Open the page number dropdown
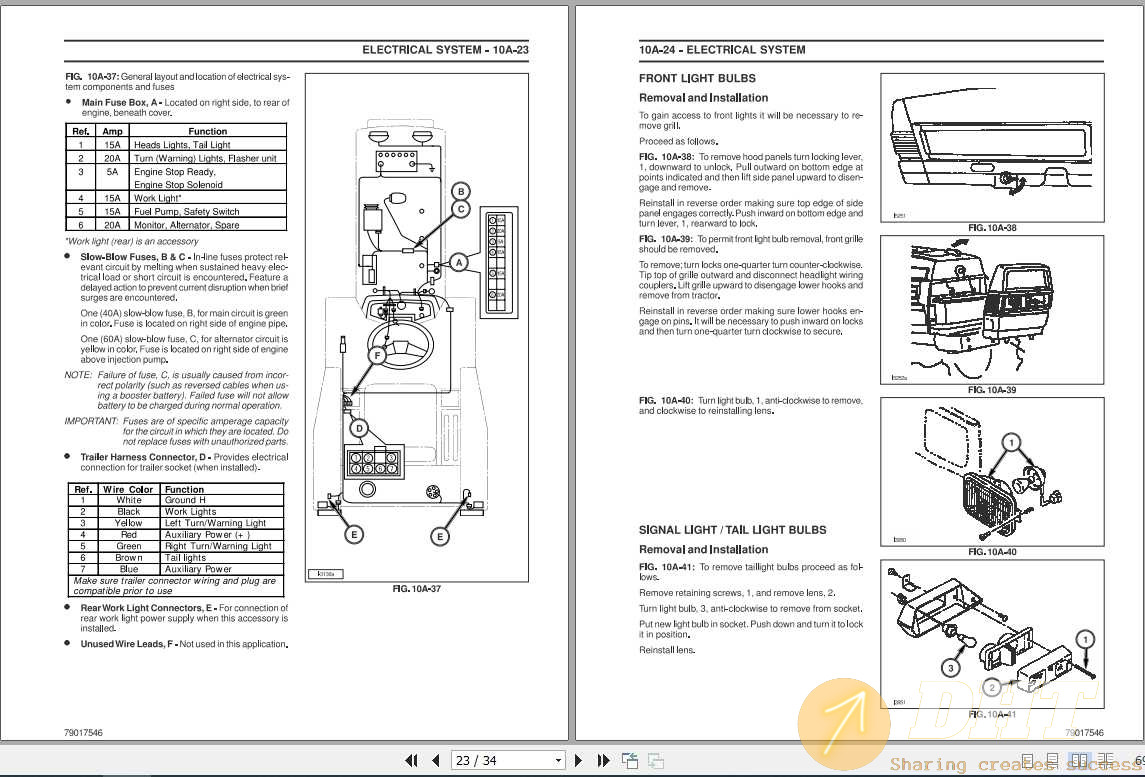 (558, 760)
